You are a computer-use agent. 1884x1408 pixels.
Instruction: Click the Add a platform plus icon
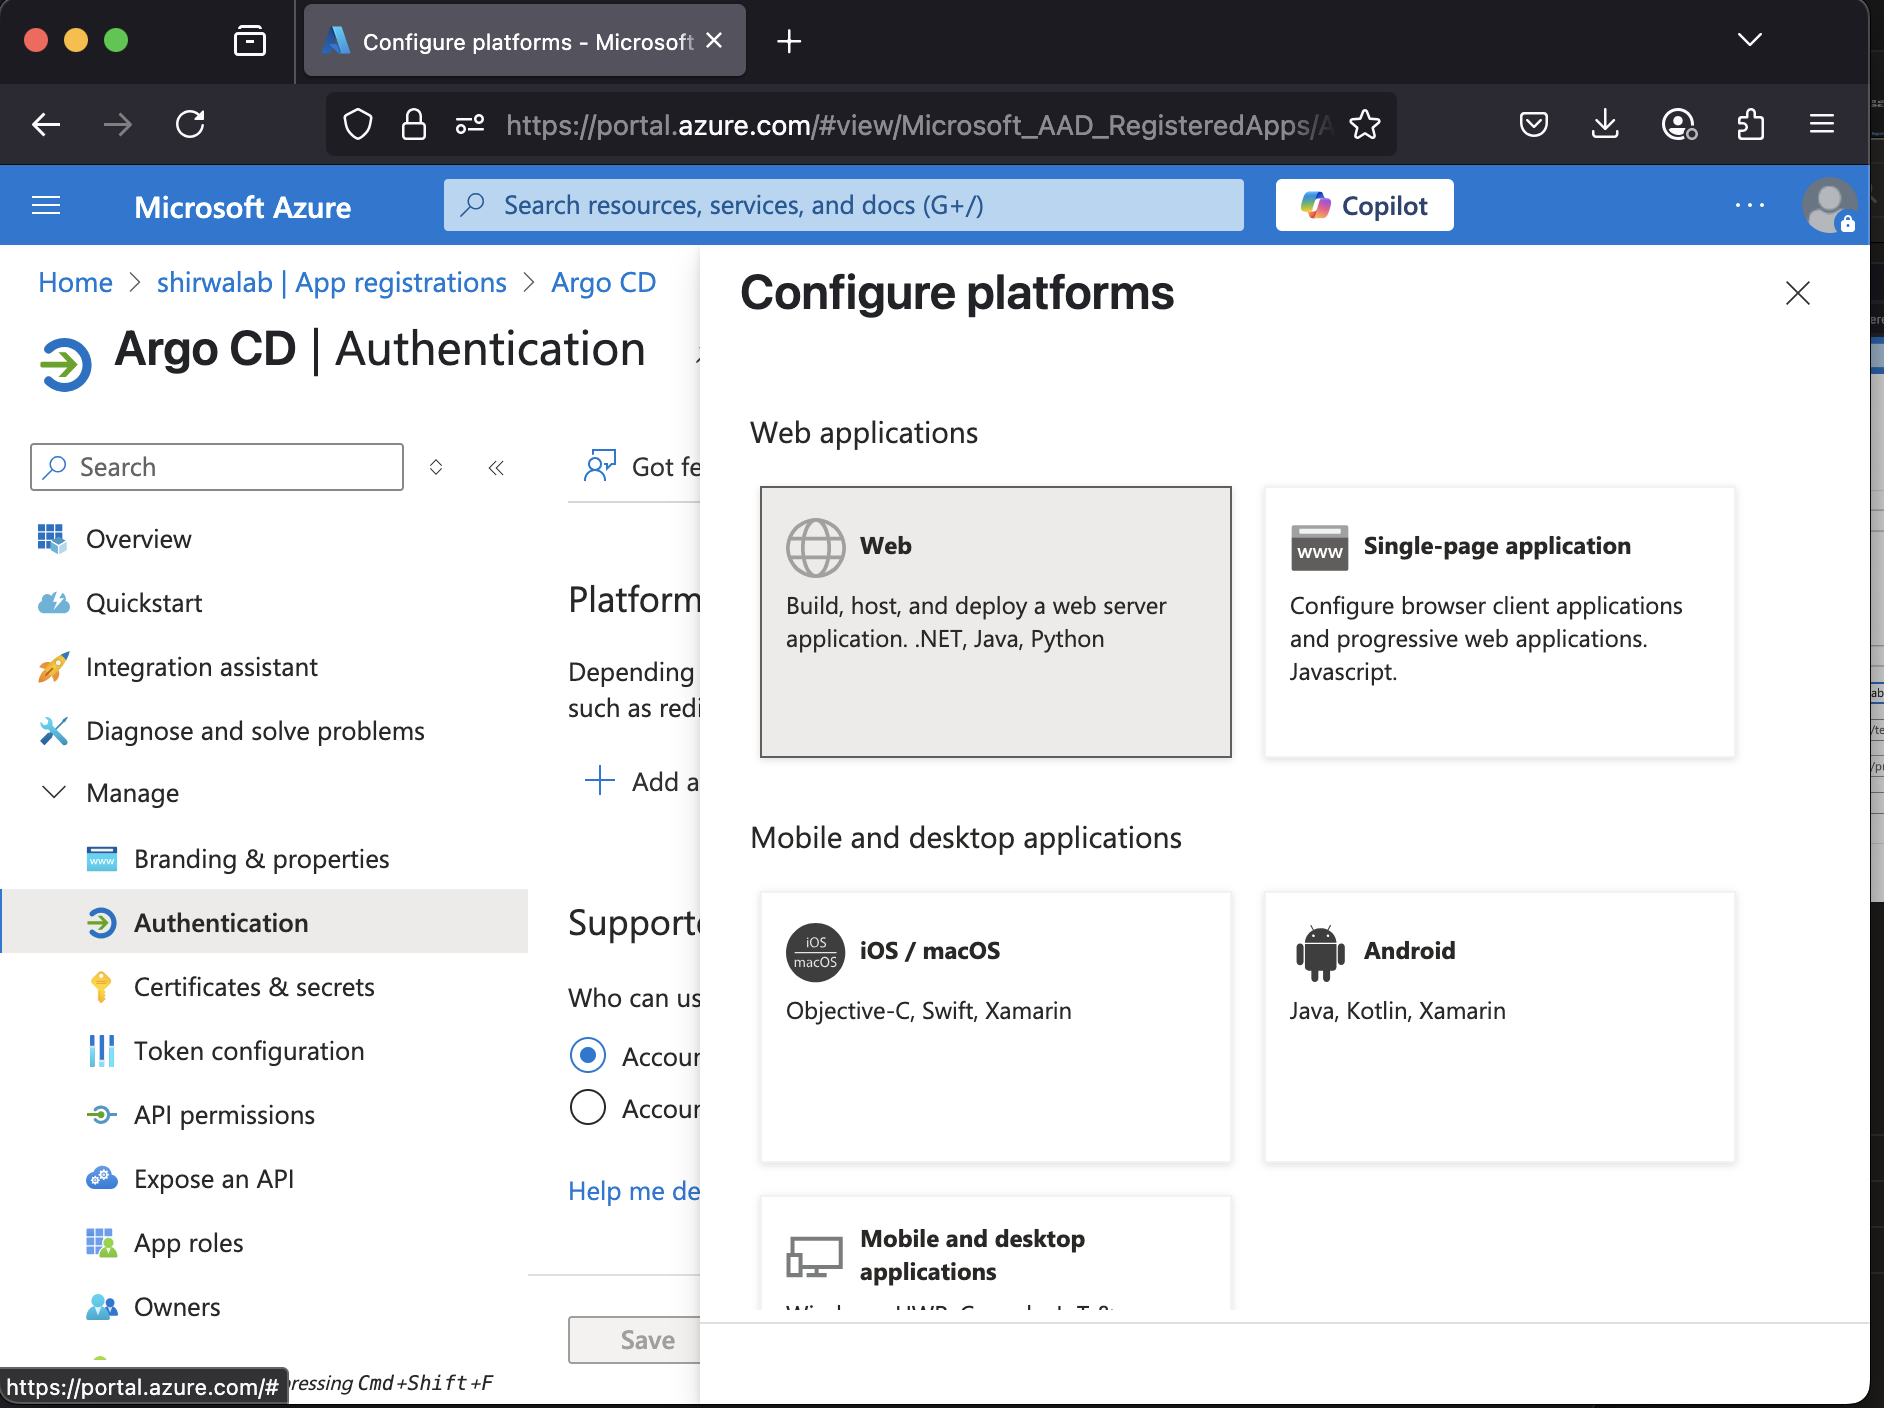click(x=599, y=780)
